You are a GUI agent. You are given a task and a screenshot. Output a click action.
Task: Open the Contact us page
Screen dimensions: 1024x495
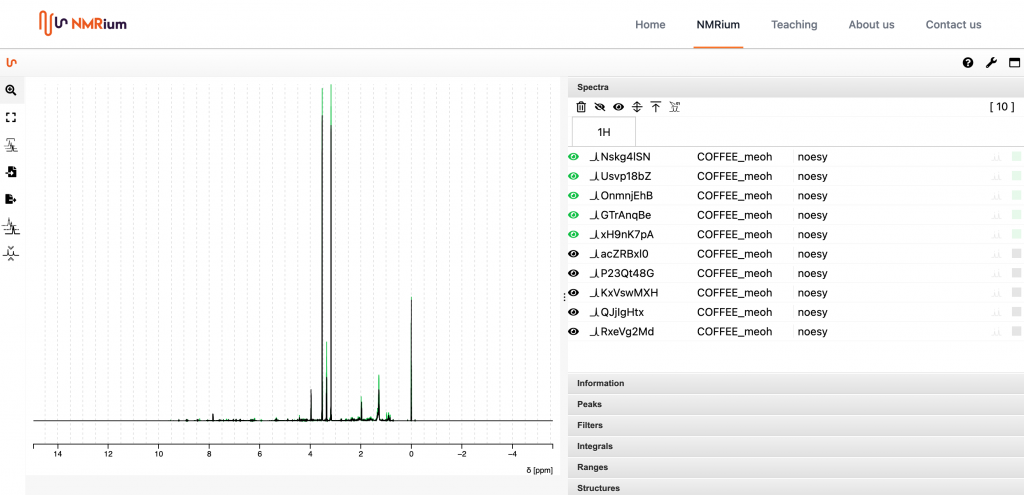click(953, 25)
